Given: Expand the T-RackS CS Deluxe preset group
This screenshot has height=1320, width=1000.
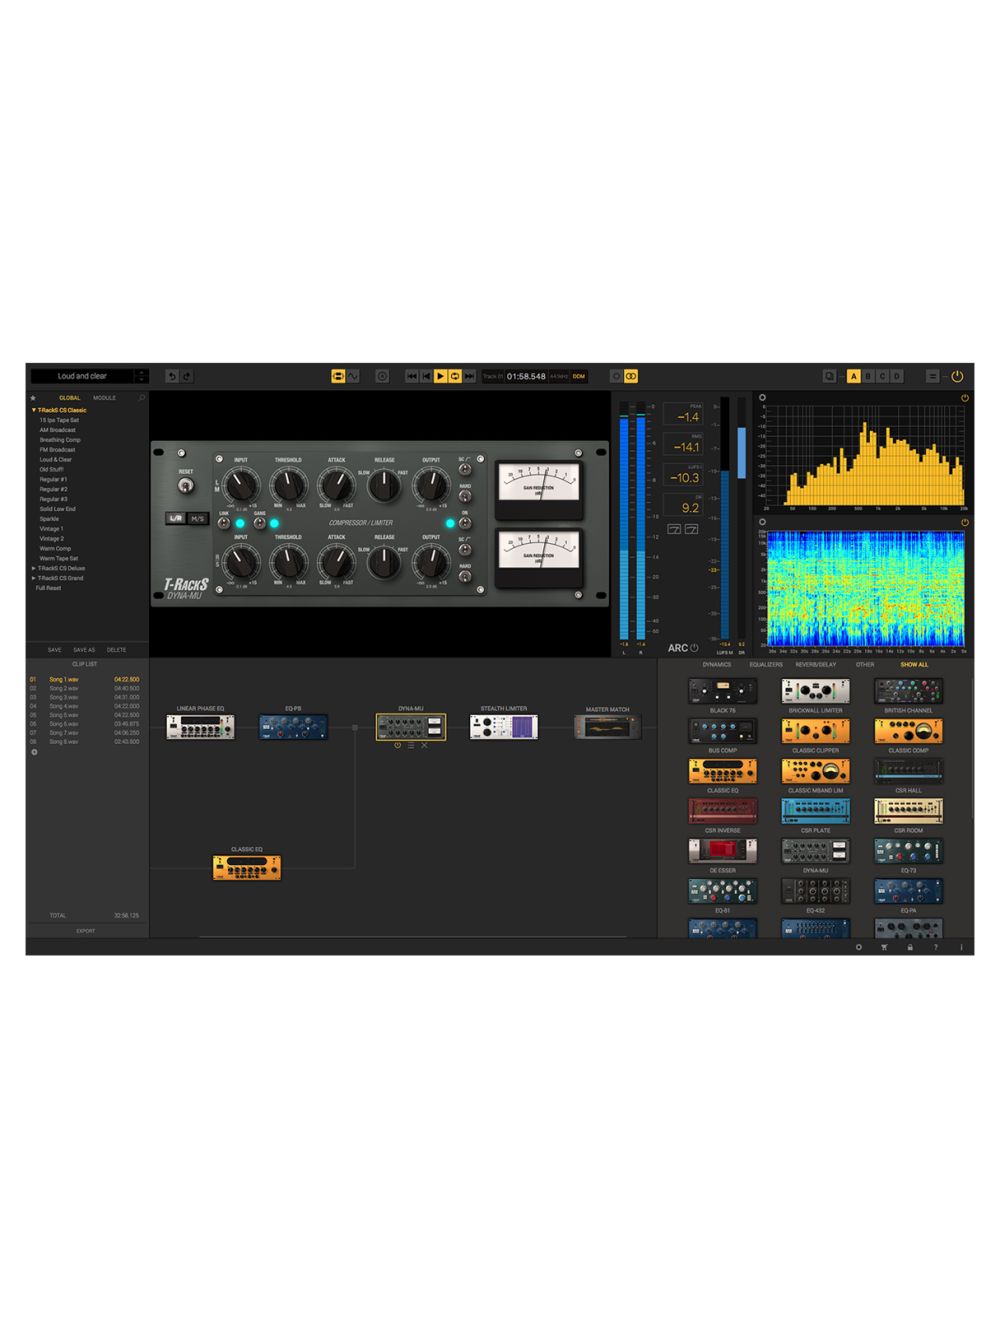Looking at the screenshot, I should 34,568.
